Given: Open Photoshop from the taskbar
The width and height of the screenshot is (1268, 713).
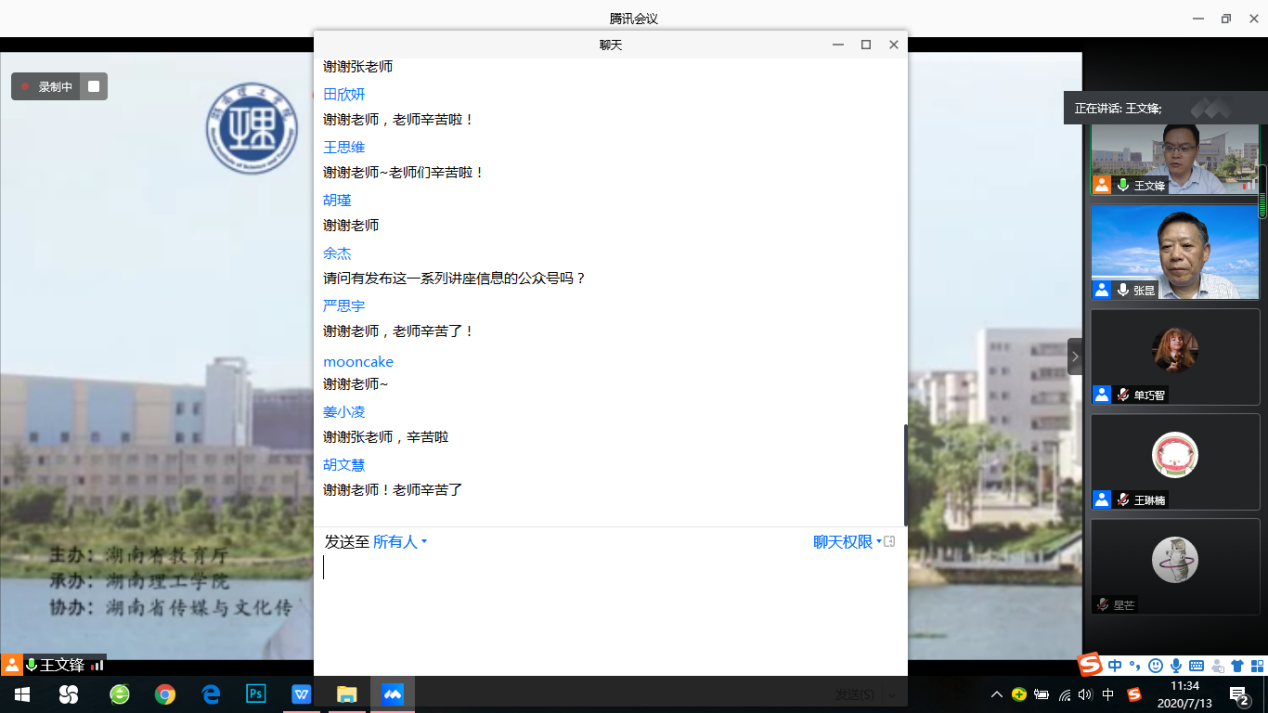Looking at the screenshot, I should 256,694.
